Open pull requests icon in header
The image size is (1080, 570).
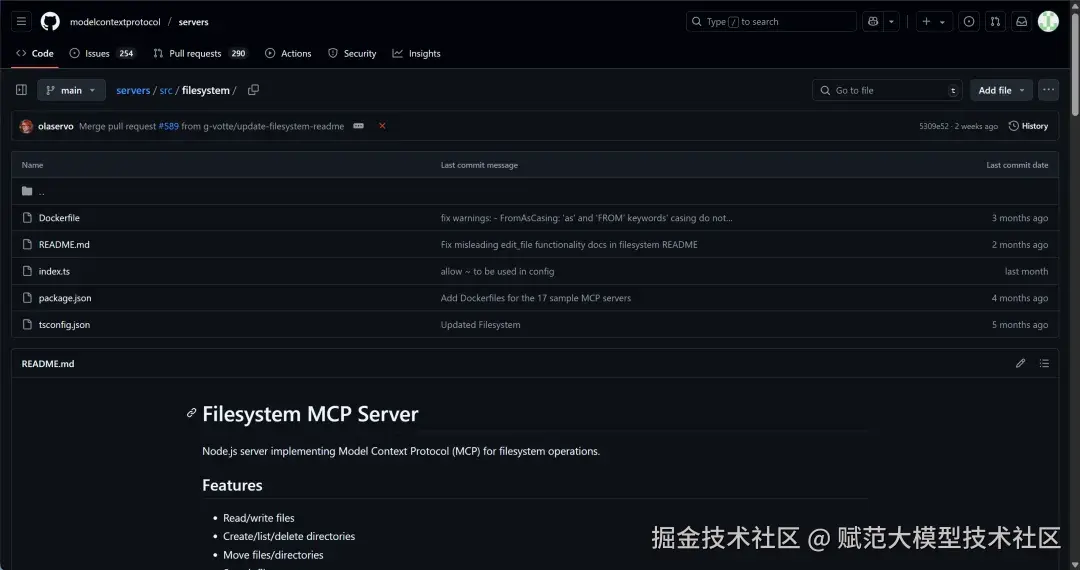[x=995, y=21]
